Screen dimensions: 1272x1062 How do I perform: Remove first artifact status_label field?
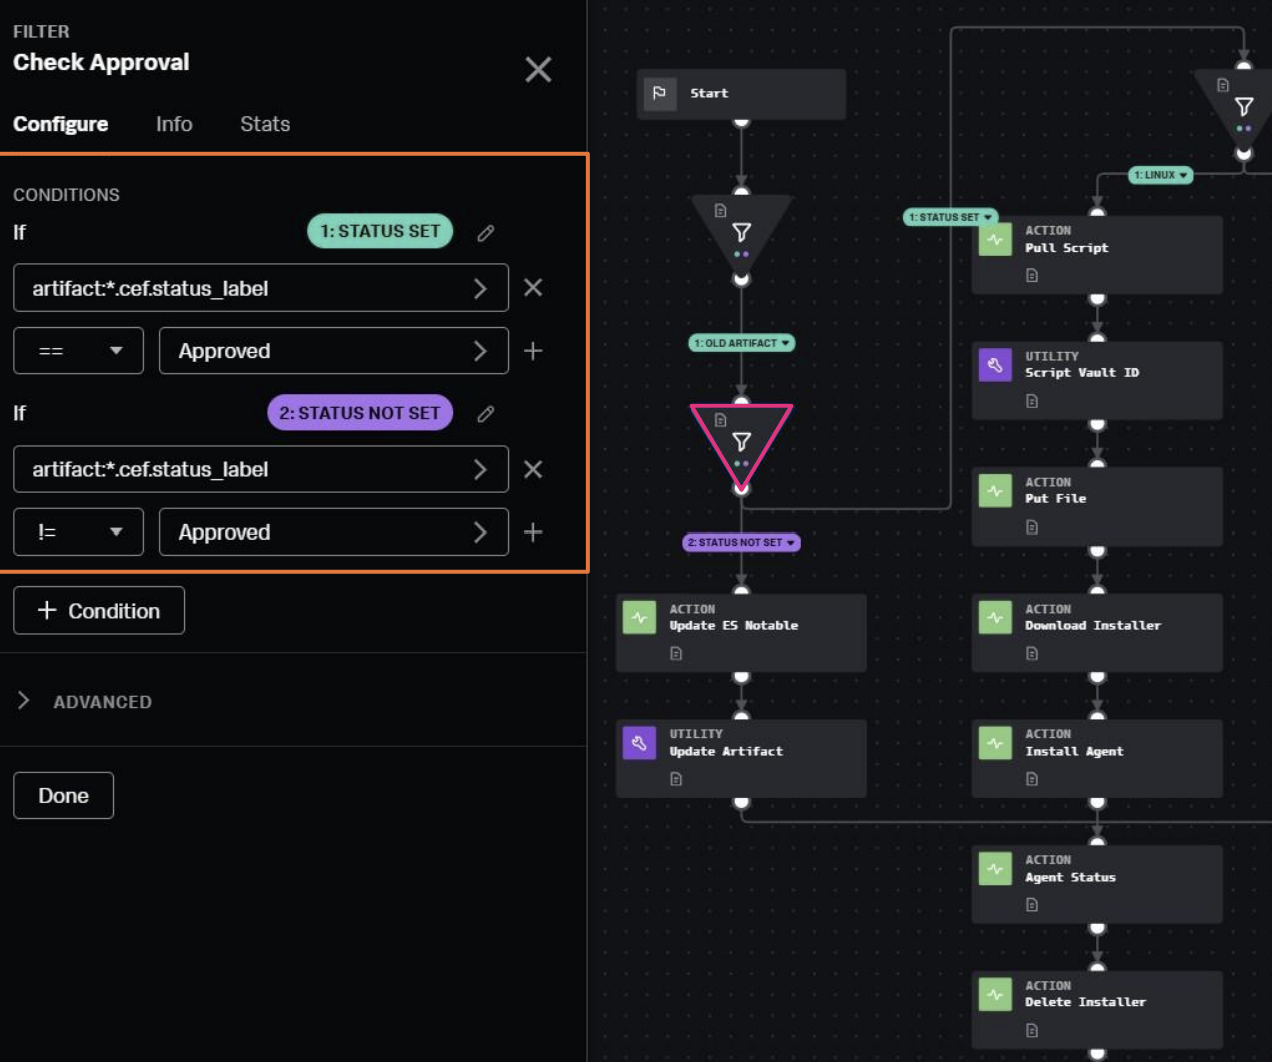533,288
